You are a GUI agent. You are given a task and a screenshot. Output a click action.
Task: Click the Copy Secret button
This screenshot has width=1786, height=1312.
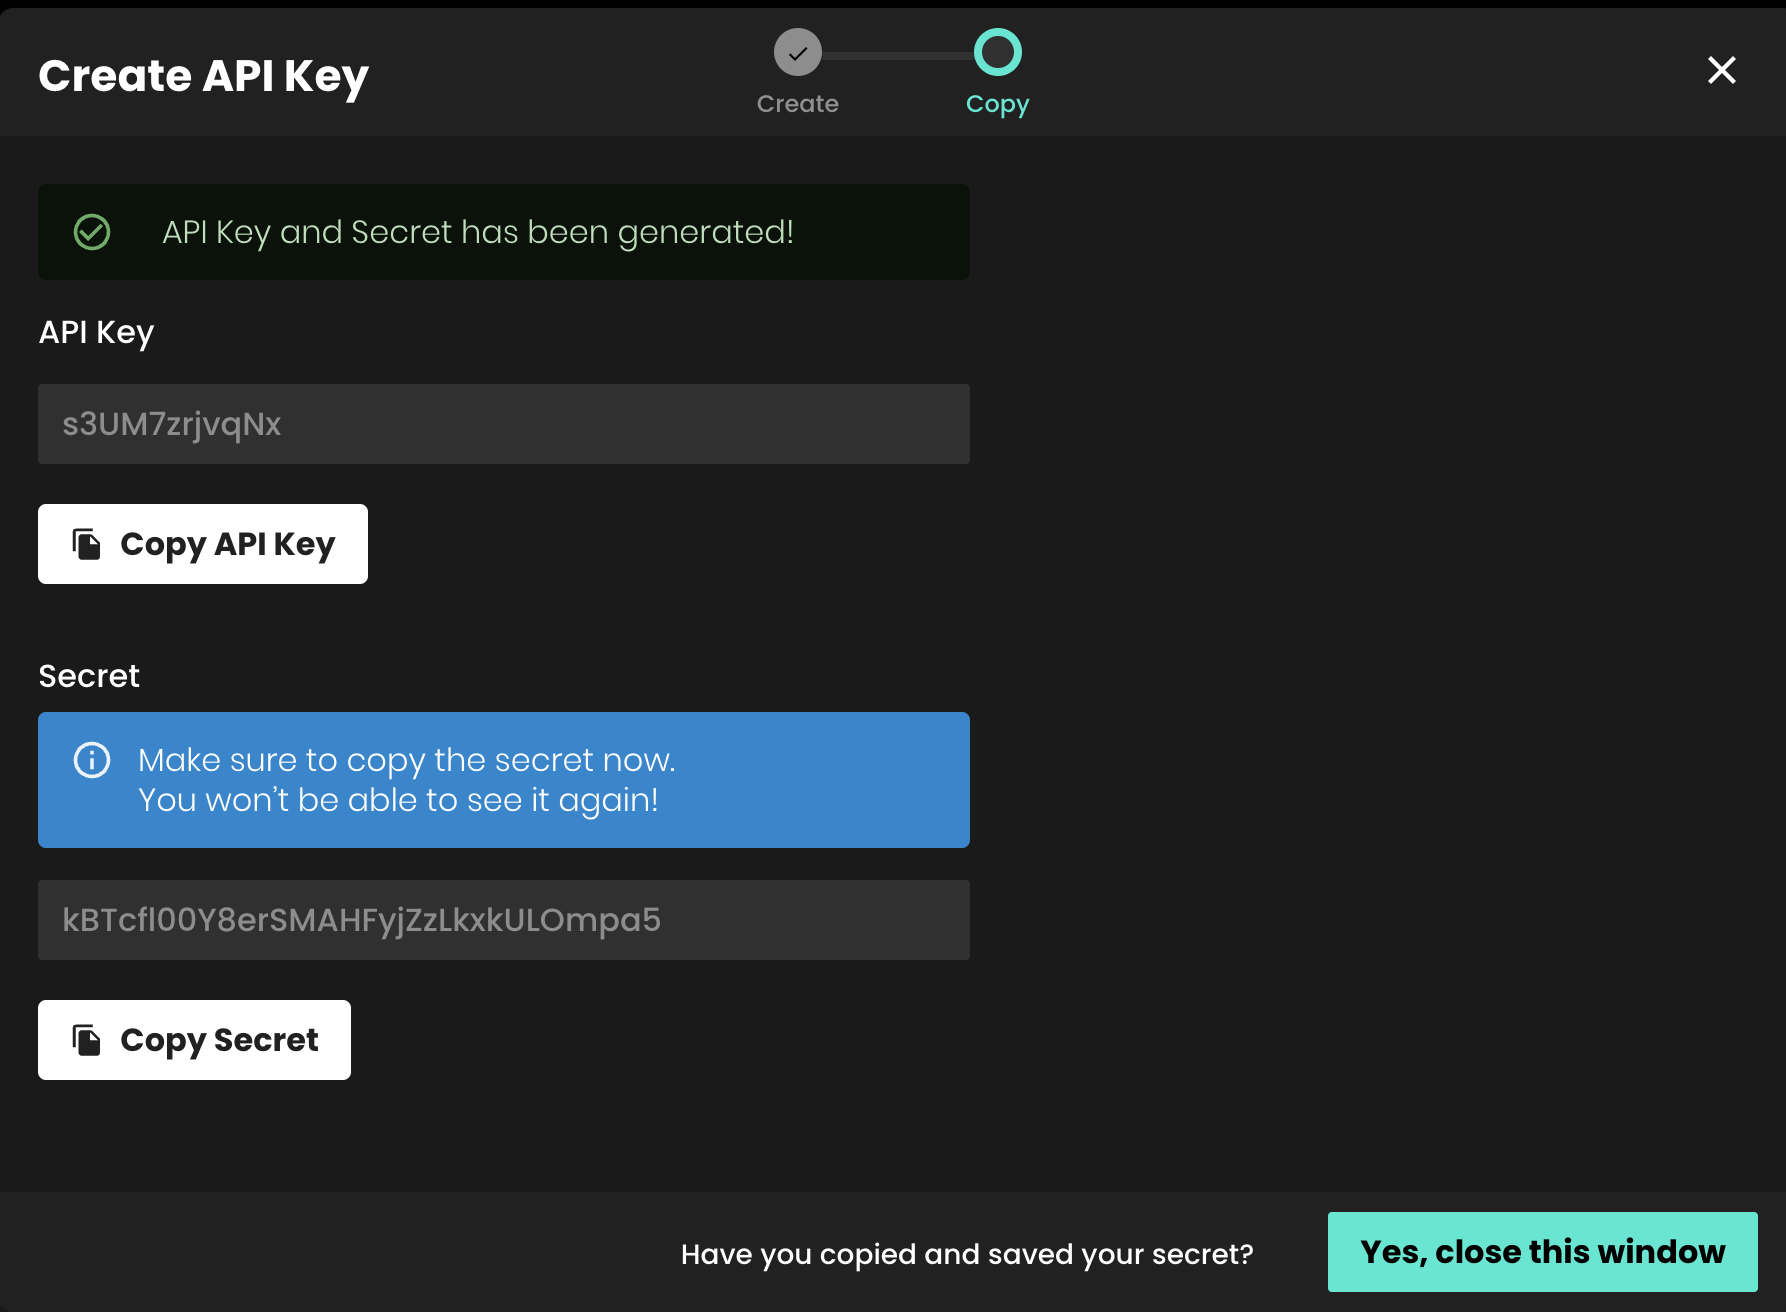194,1040
